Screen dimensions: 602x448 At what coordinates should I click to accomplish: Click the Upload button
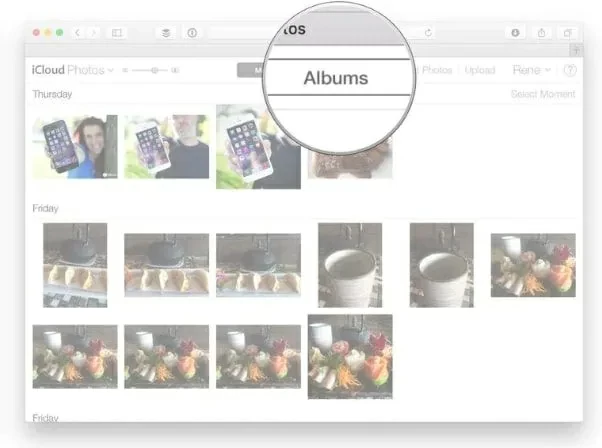tap(480, 70)
